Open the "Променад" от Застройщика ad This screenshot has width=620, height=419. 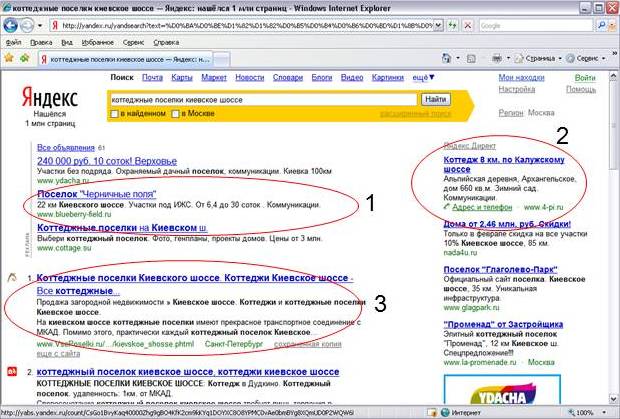[503, 324]
